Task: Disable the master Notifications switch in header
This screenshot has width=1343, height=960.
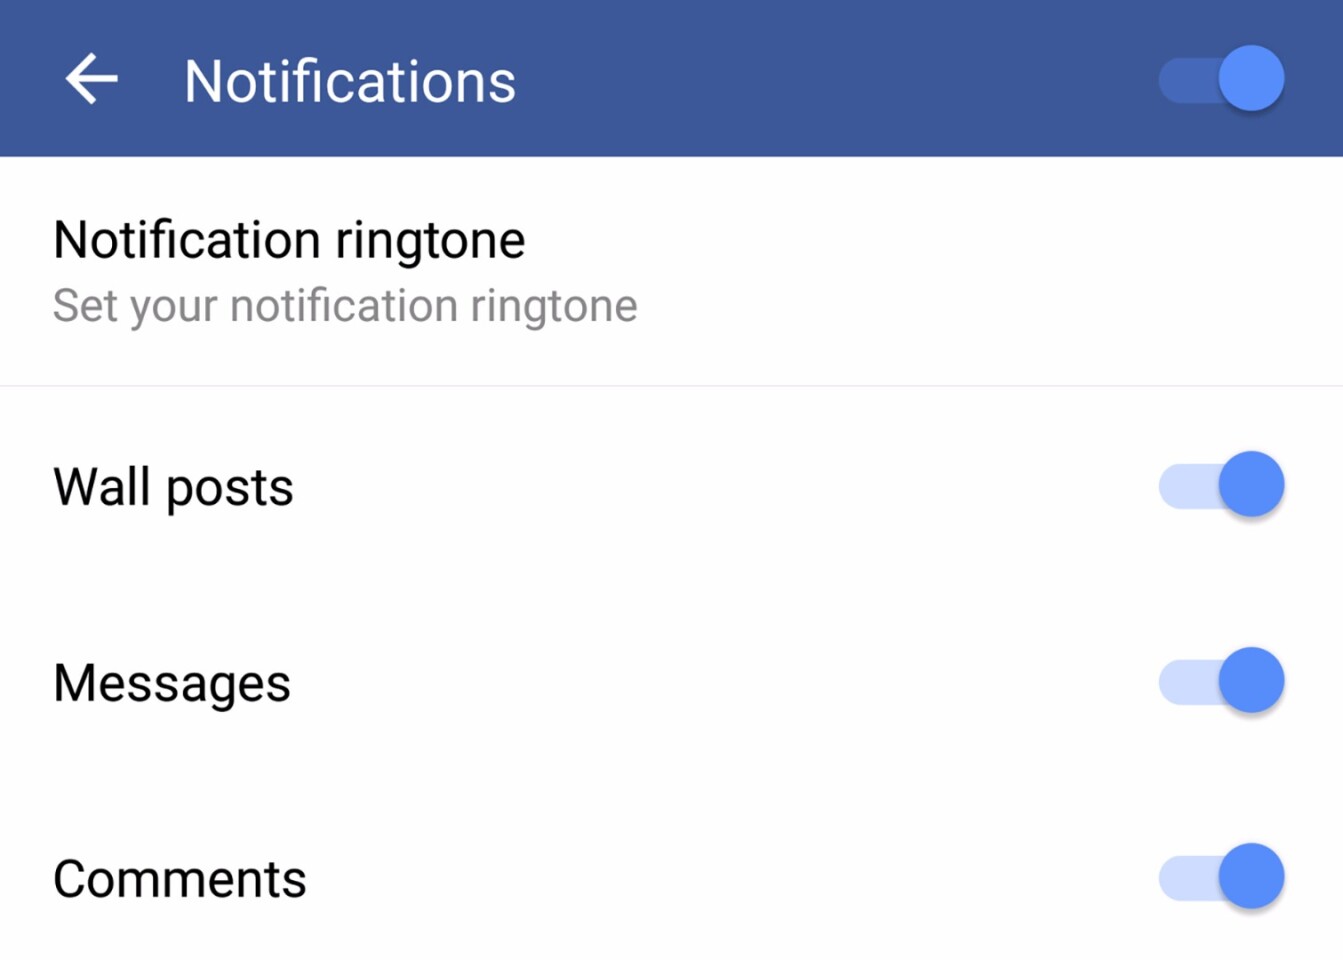Action: 1221,79
